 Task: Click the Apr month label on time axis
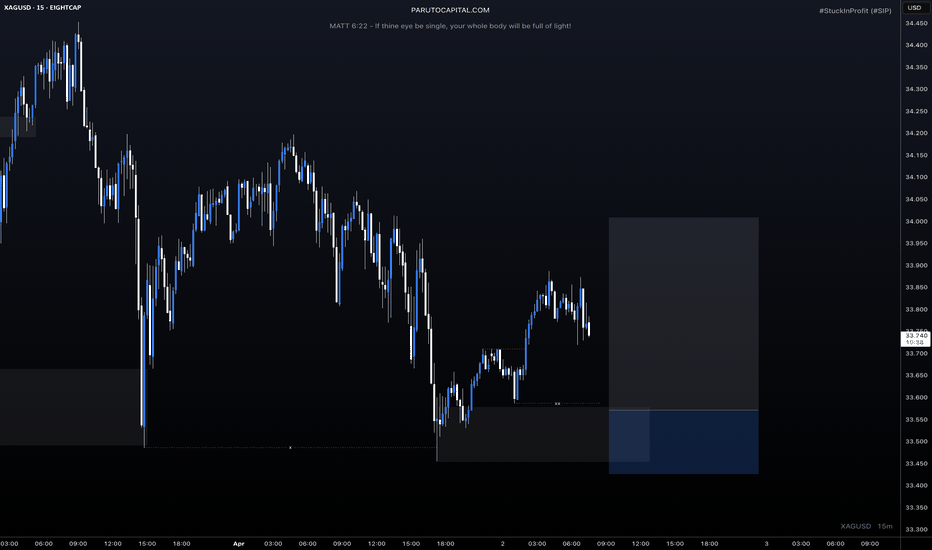click(x=238, y=543)
